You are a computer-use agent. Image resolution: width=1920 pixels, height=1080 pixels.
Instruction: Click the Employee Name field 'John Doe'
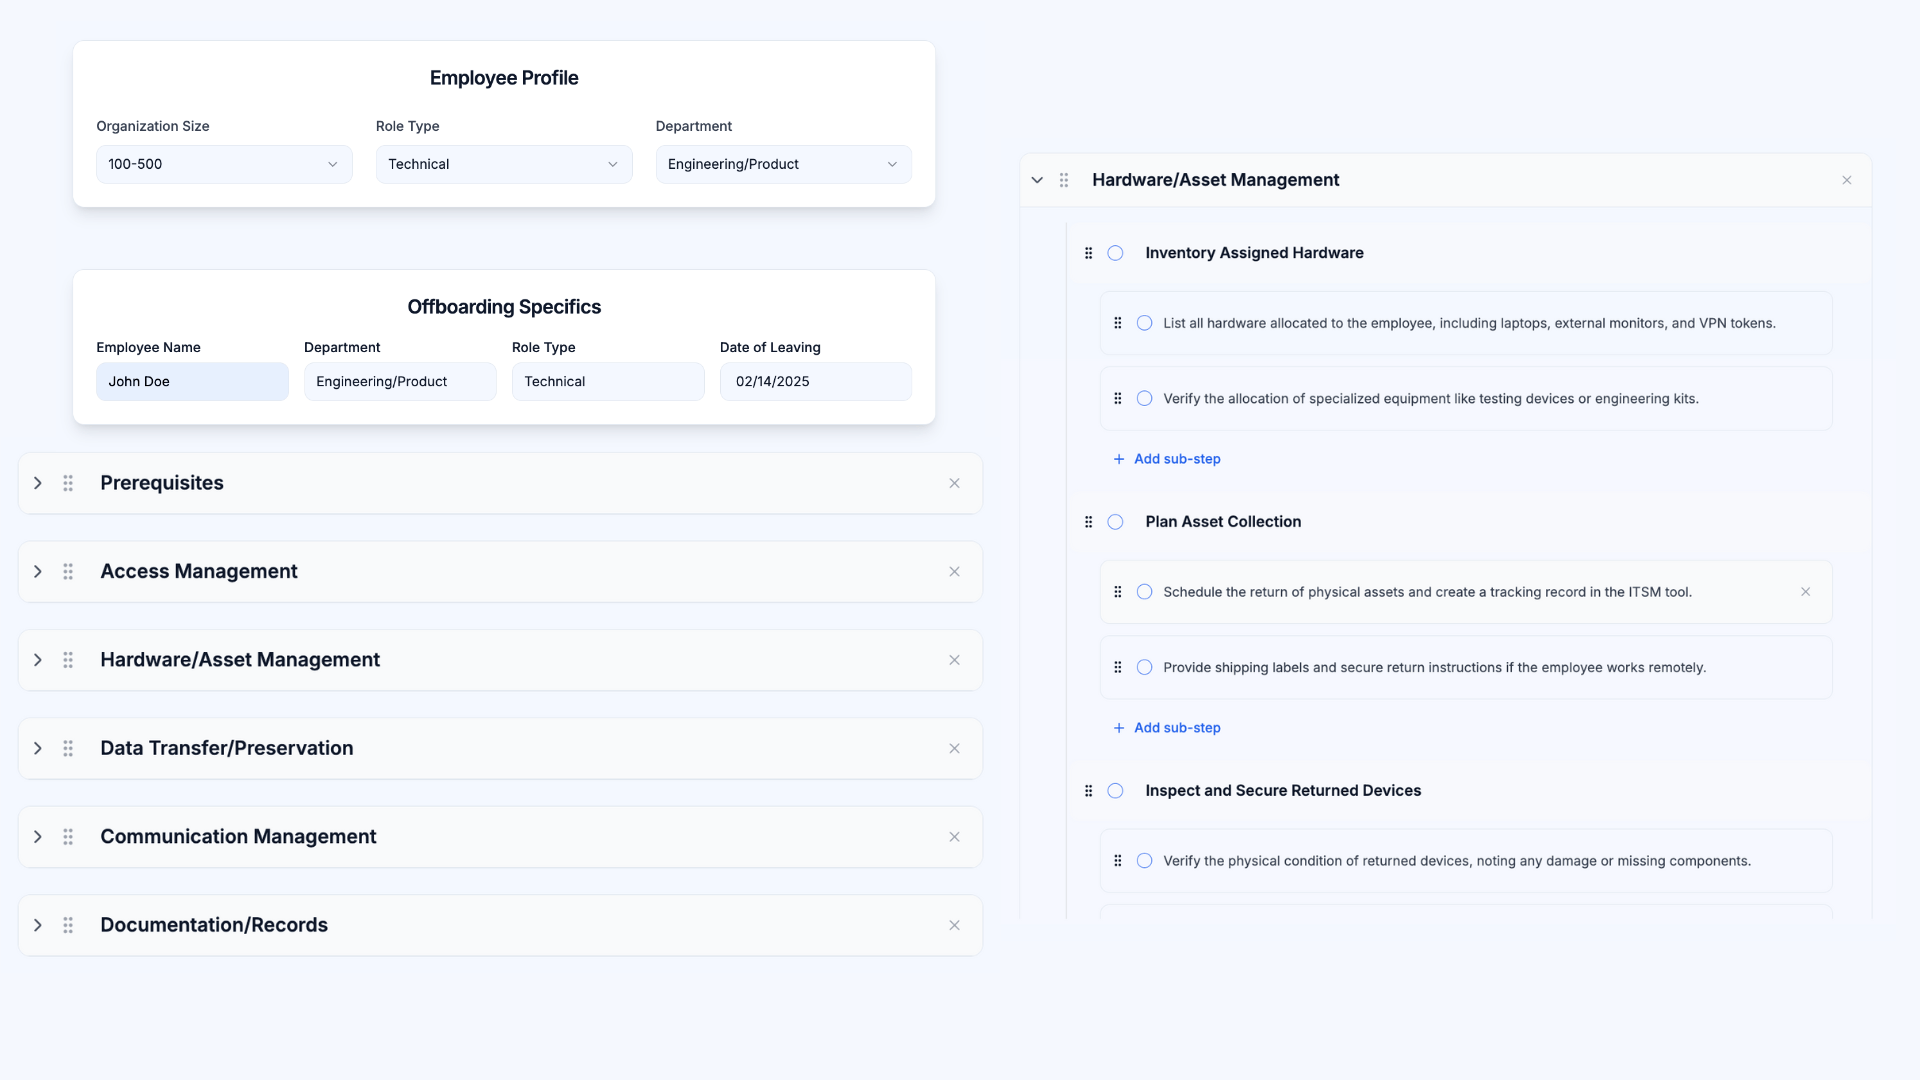pos(192,382)
